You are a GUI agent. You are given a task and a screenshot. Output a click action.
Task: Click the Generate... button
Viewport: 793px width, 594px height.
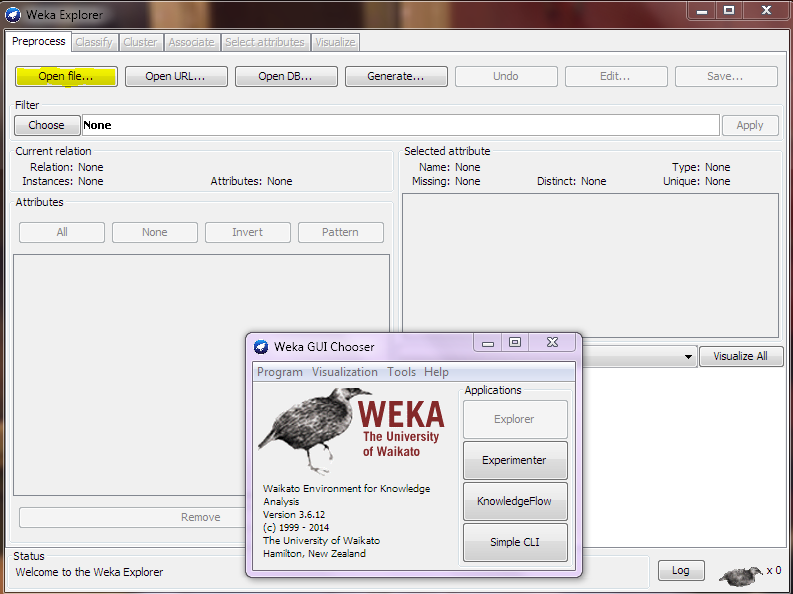396,76
